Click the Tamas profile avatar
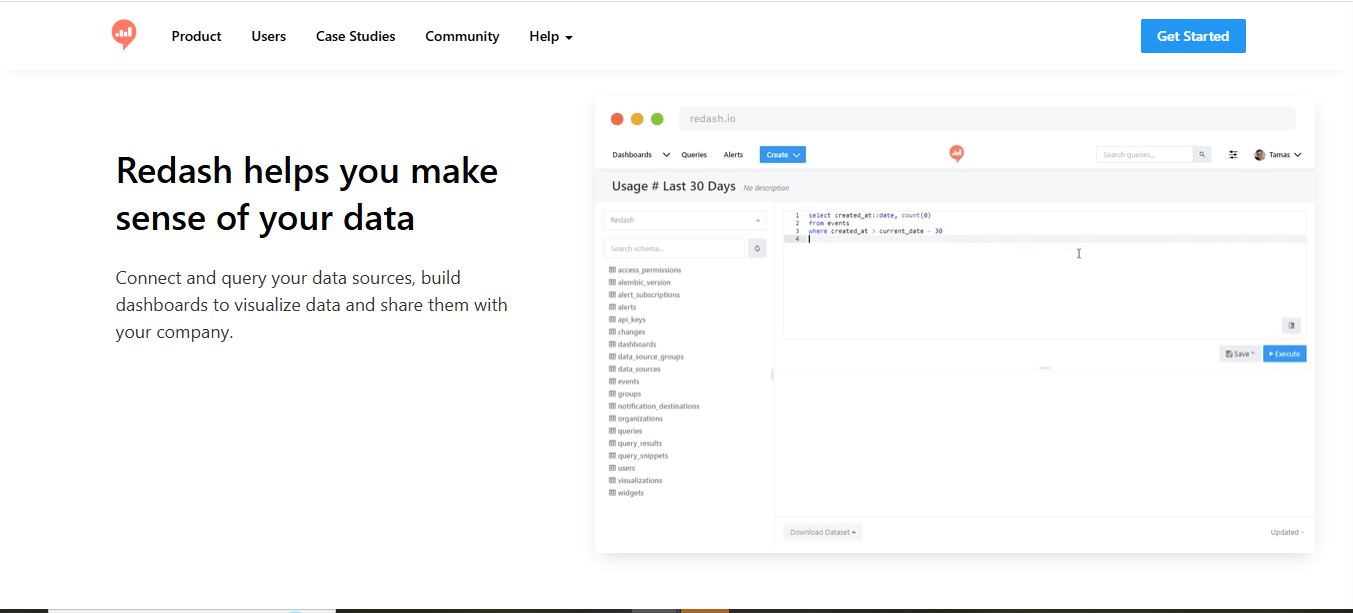The image size is (1353, 613). tap(1260, 155)
